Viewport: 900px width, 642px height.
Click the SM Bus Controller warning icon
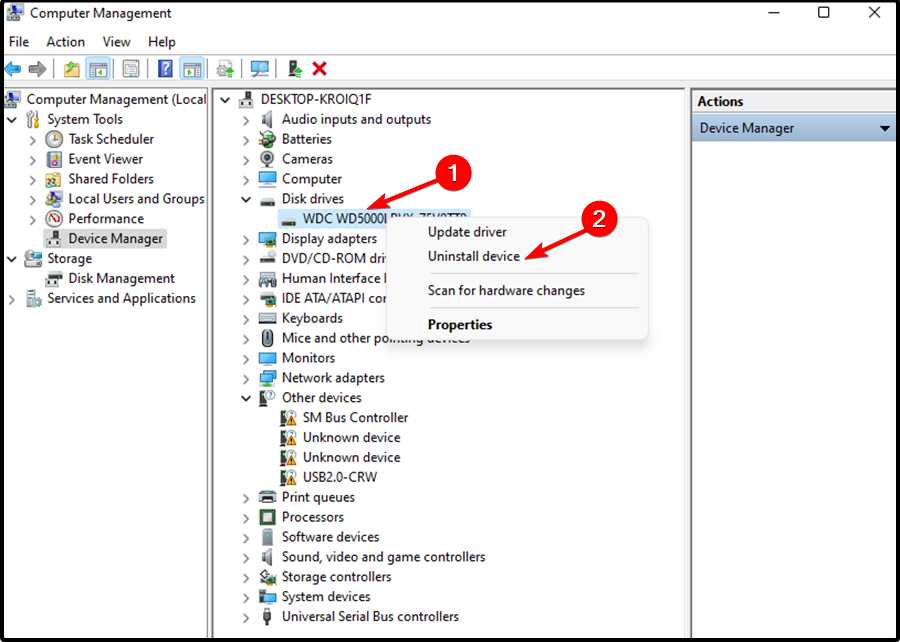tap(288, 418)
